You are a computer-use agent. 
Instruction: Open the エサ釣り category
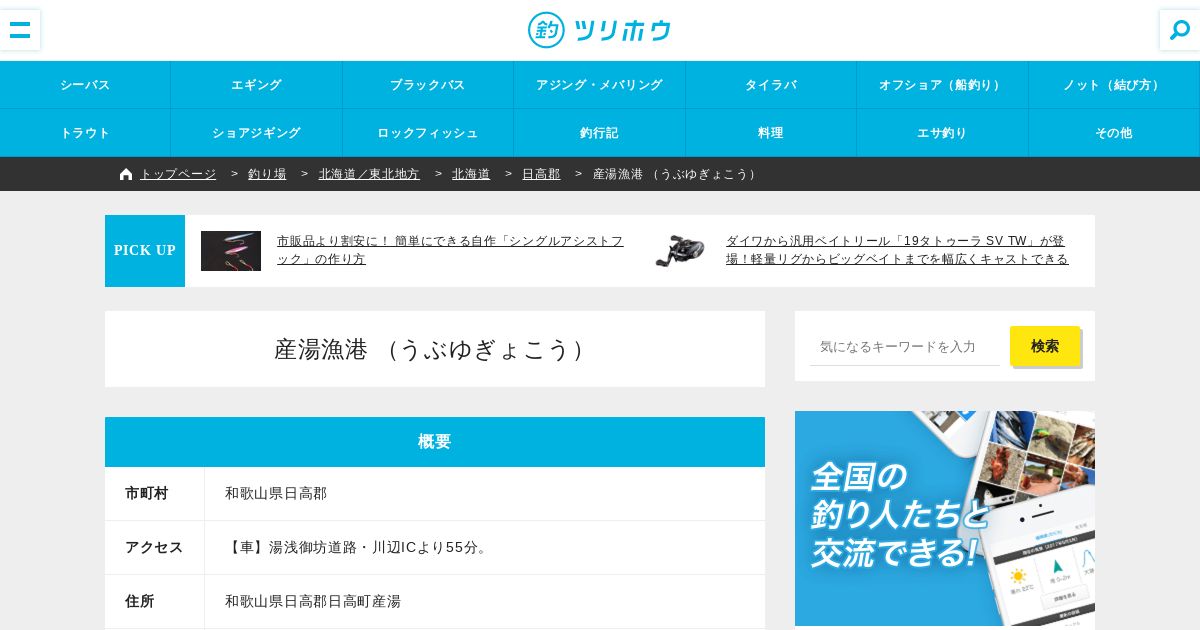pyautogui.click(x=943, y=133)
